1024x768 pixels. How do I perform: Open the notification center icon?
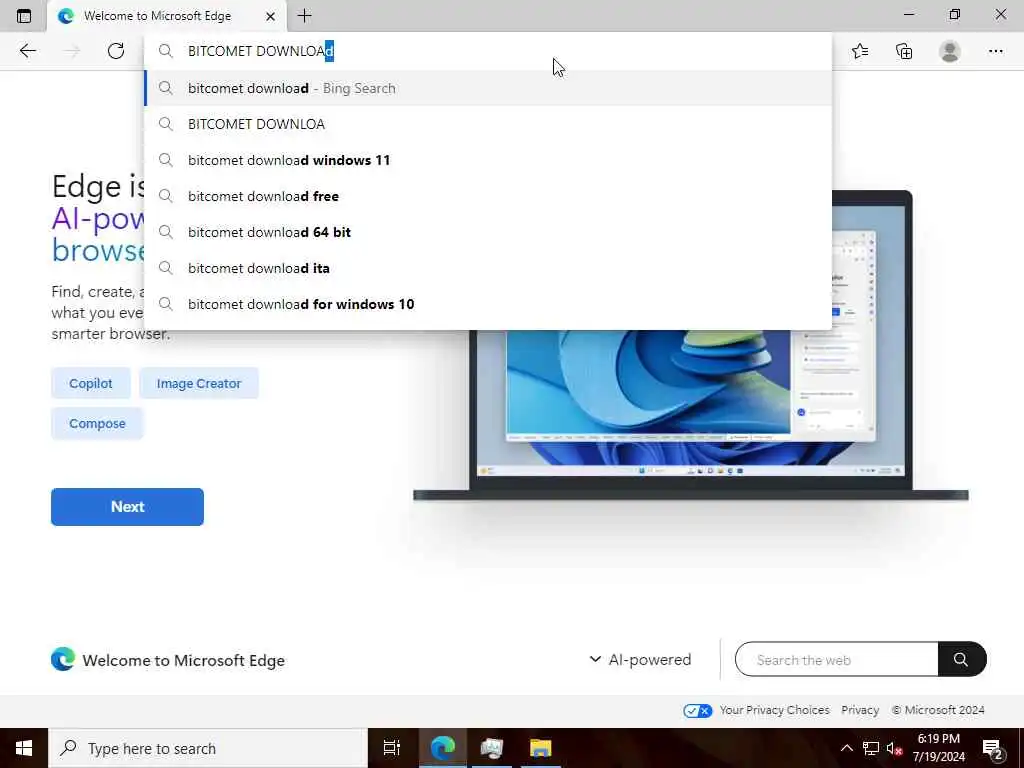click(993, 749)
